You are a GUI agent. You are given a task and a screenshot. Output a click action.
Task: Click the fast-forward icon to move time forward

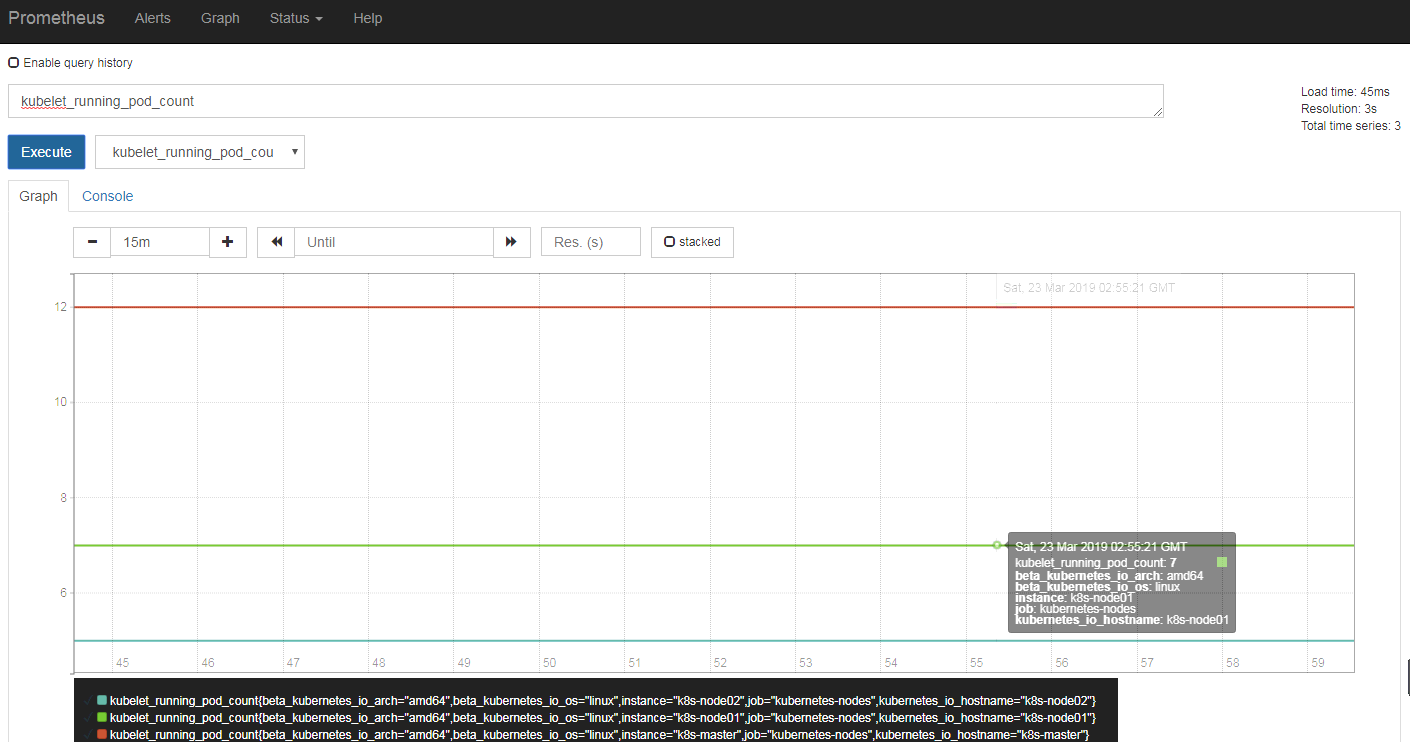pos(511,242)
